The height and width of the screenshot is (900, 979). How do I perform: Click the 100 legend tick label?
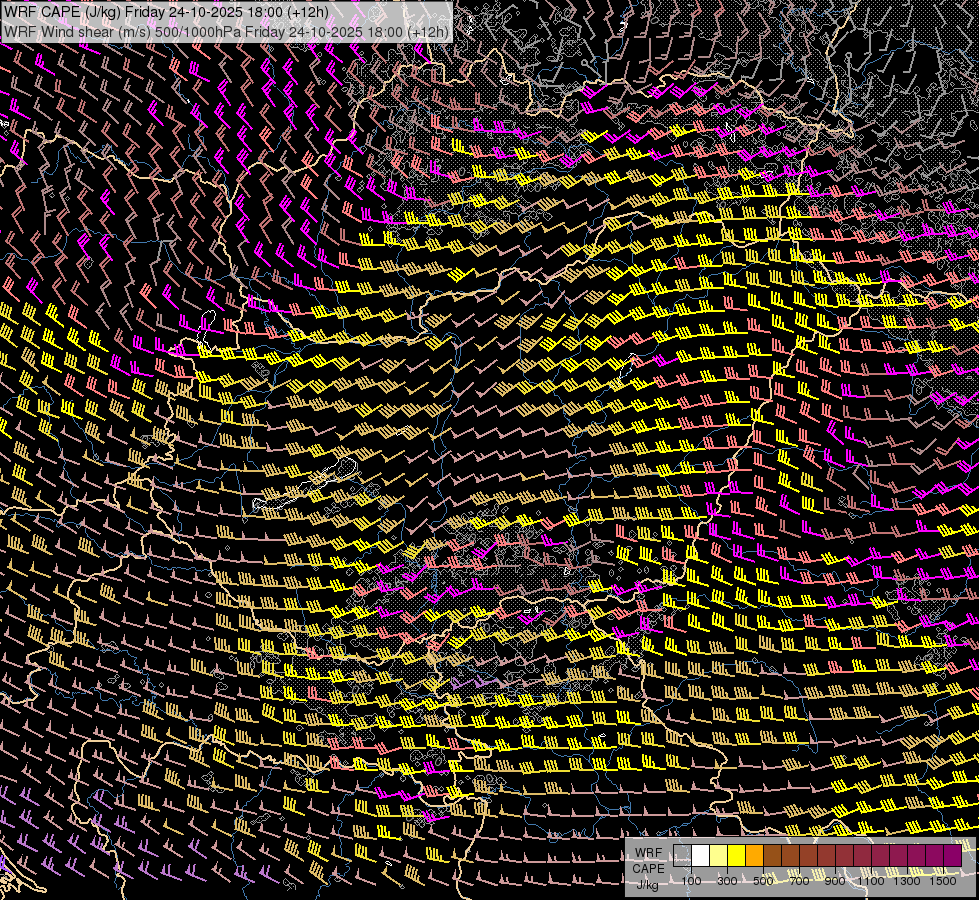(x=691, y=881)
